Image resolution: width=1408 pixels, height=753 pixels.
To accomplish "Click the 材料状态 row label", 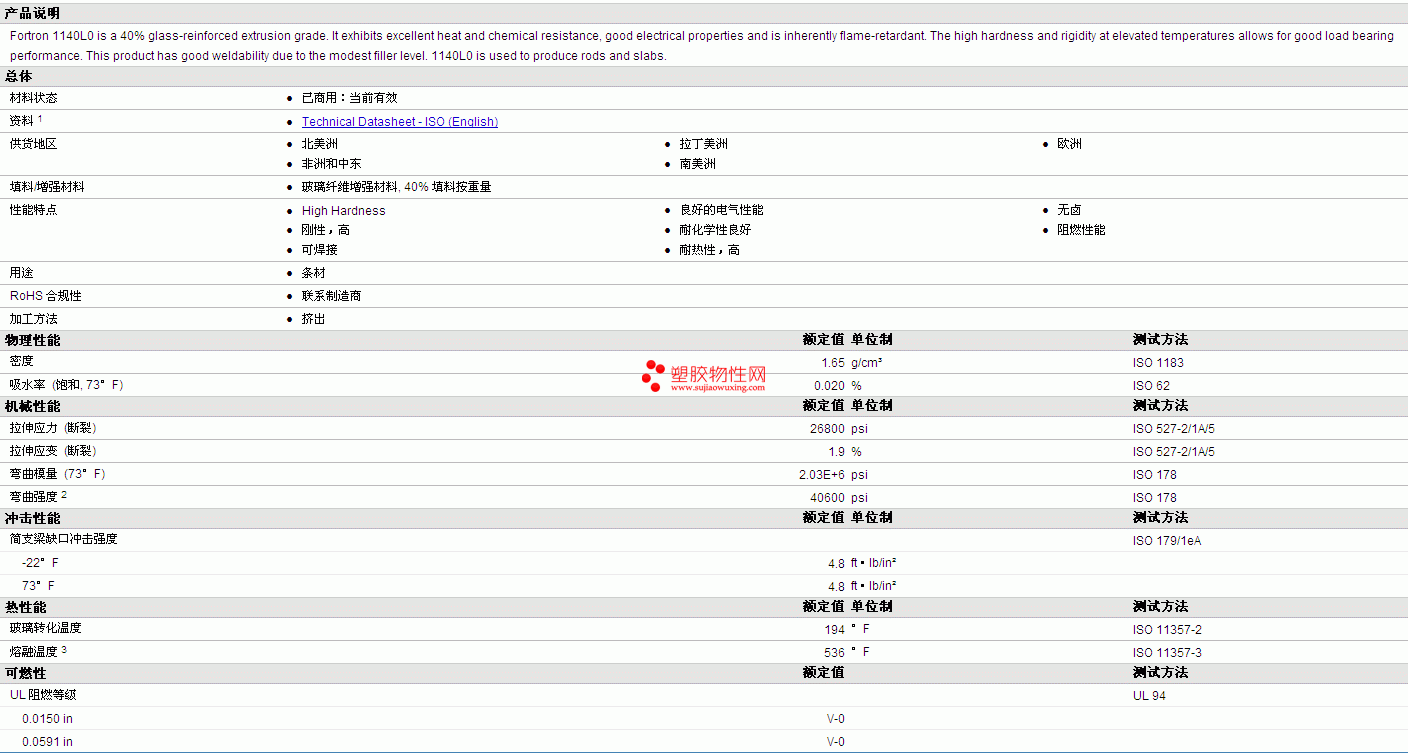I will (x=33, y=98).
